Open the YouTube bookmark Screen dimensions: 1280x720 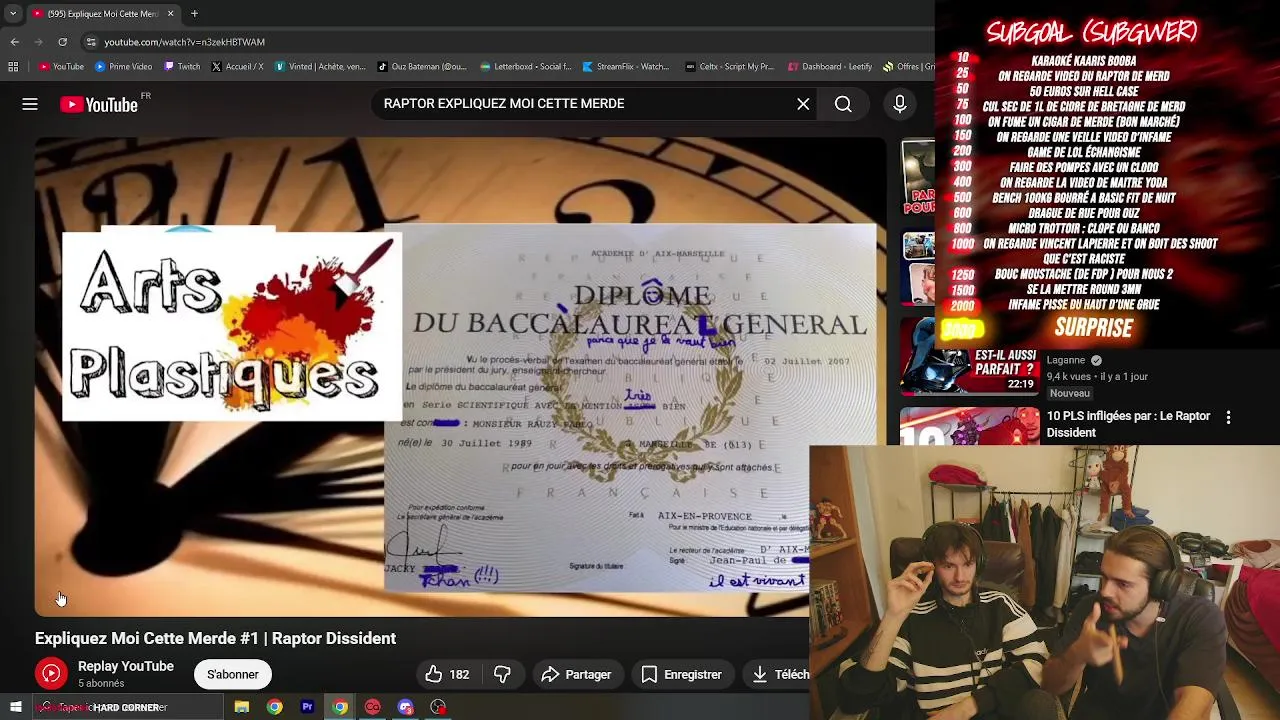pos(62,67)
